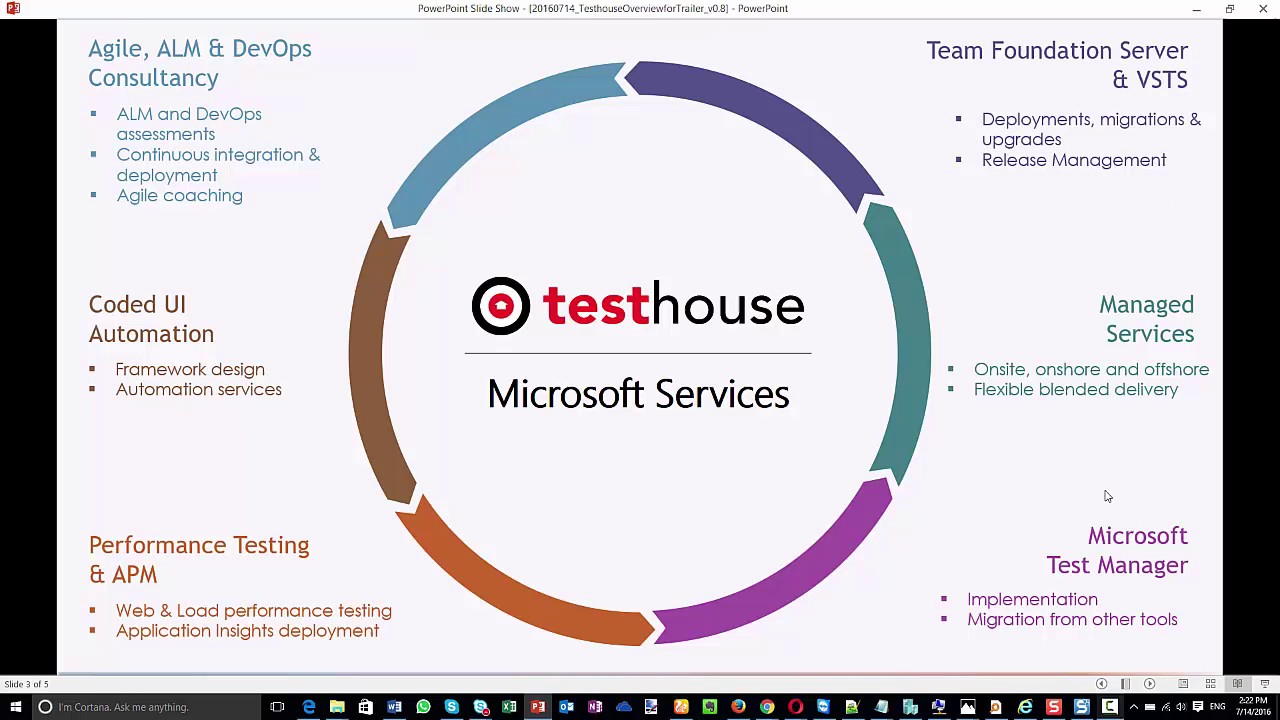Open red Snagit icon on taskbar

pos(1053,707)
